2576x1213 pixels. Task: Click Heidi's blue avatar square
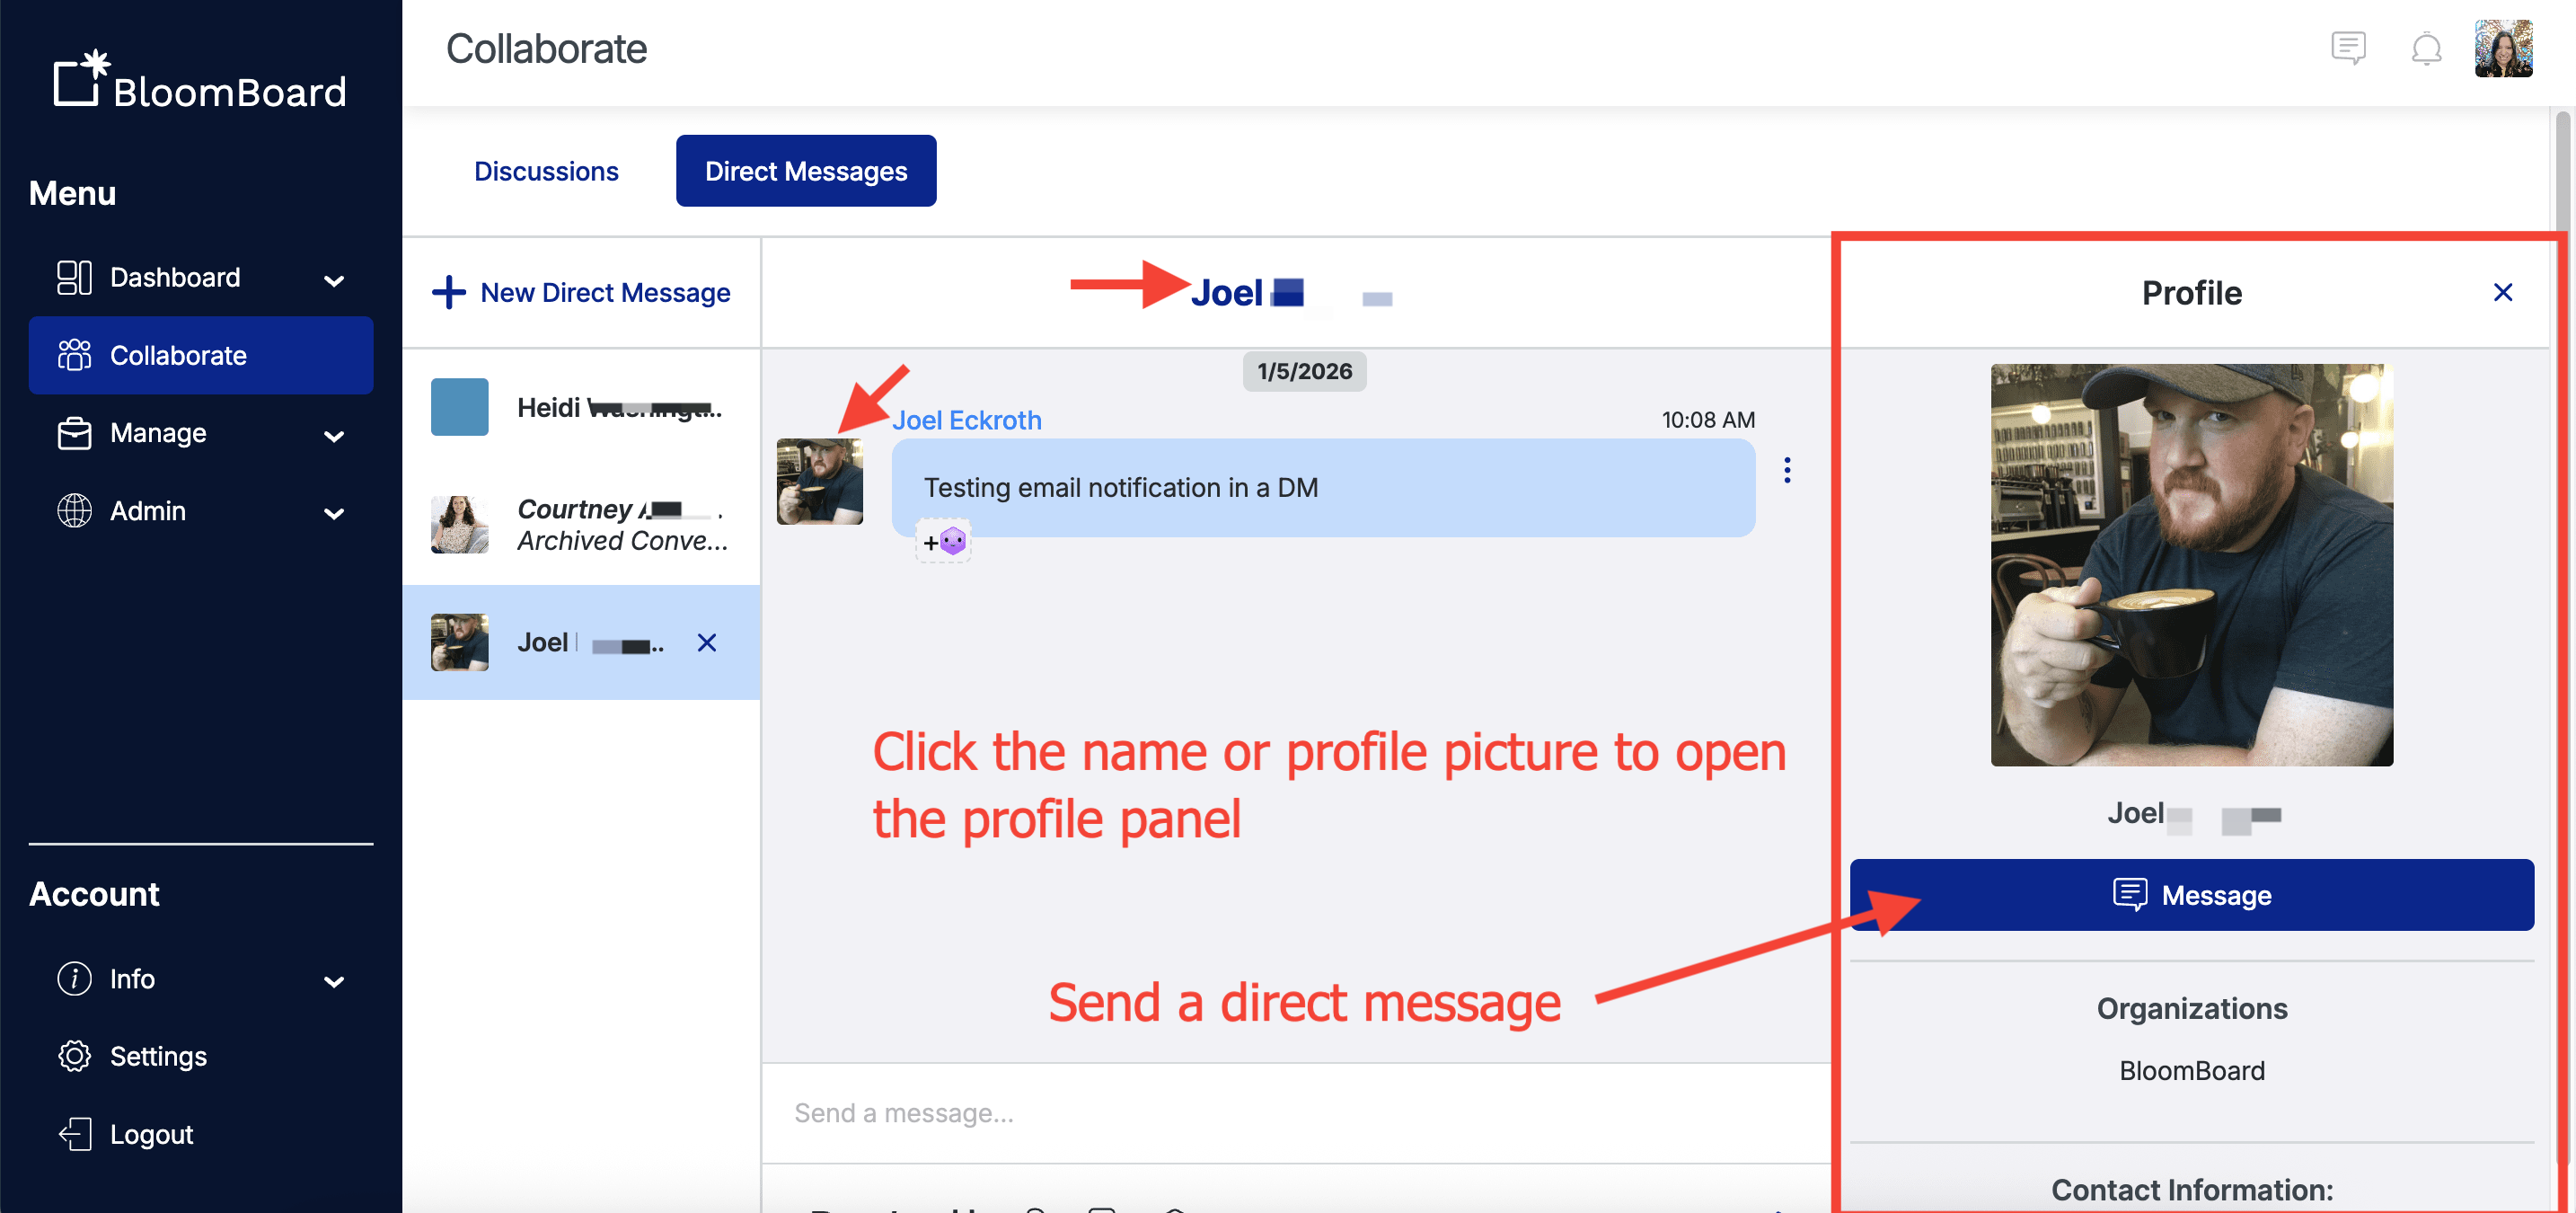tap(460, 407)
